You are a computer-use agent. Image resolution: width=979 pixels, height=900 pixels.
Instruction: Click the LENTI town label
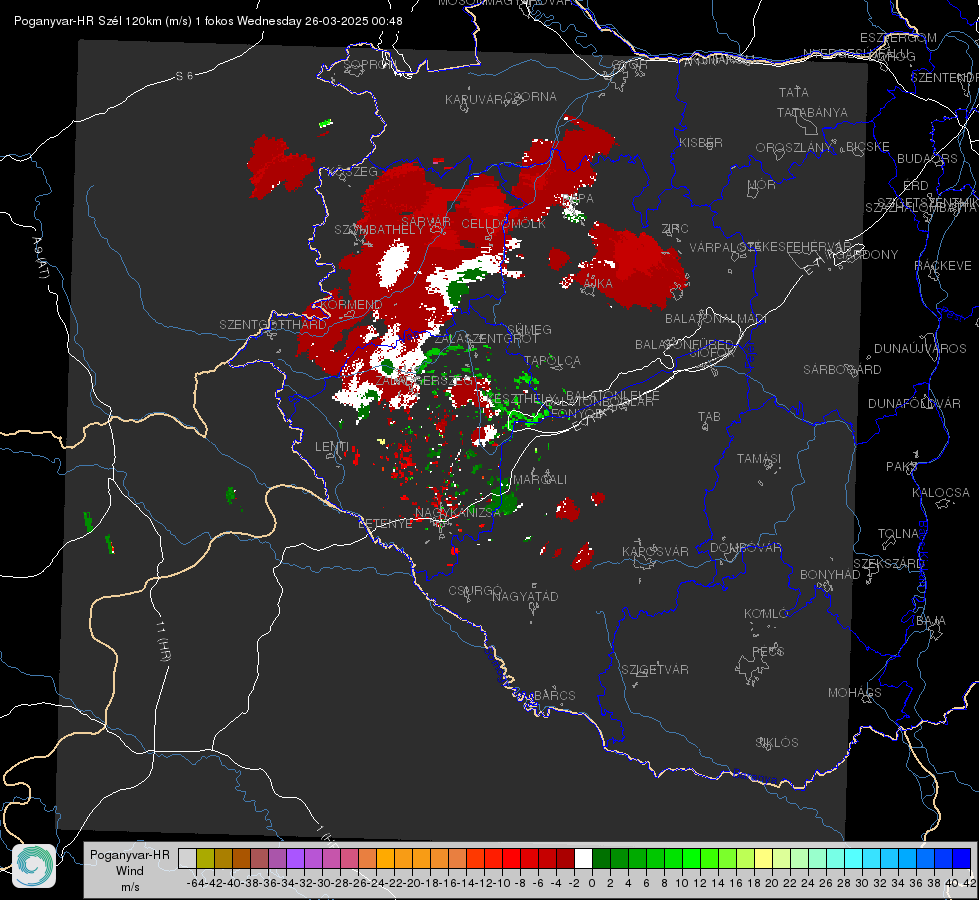click(x=332, y=447)
